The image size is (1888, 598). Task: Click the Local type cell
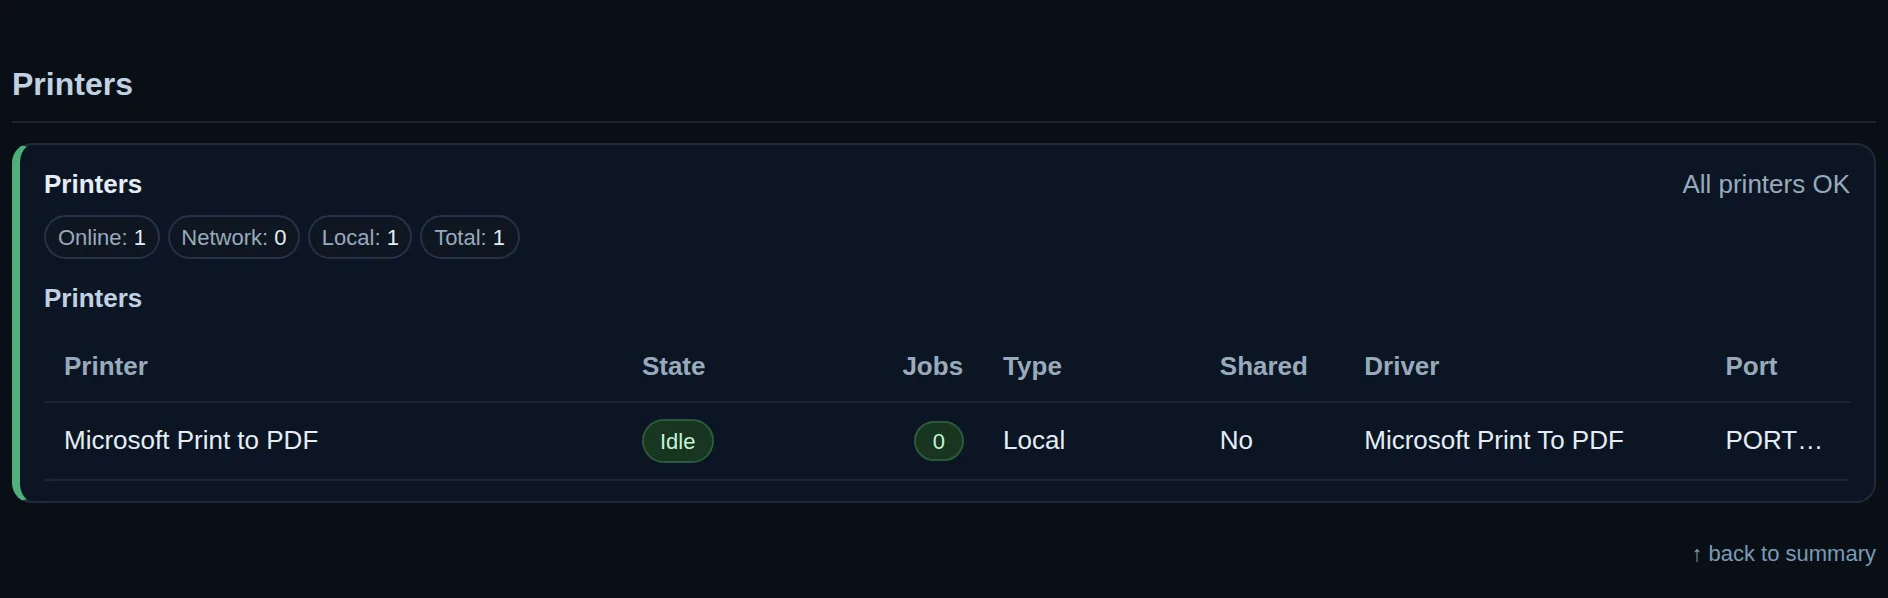tap(1034, 440)
